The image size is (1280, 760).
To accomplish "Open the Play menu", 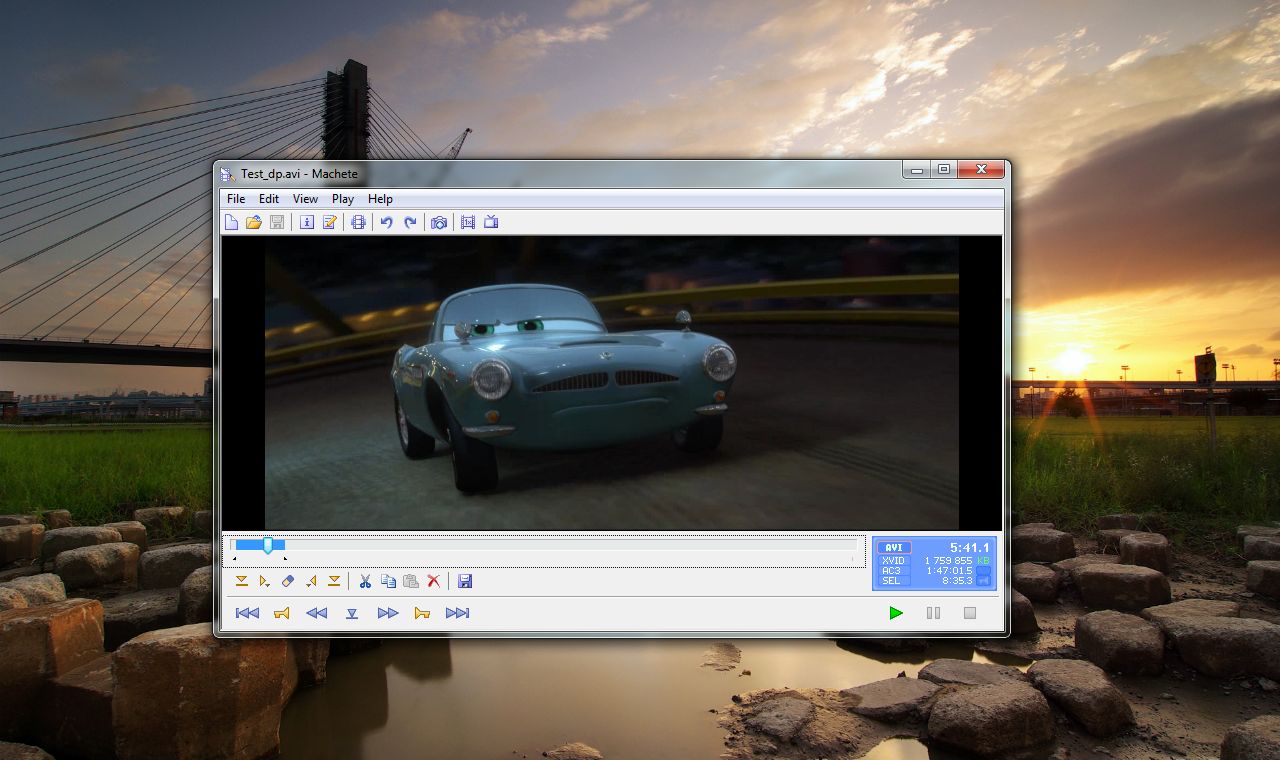I will pos(342,199).
